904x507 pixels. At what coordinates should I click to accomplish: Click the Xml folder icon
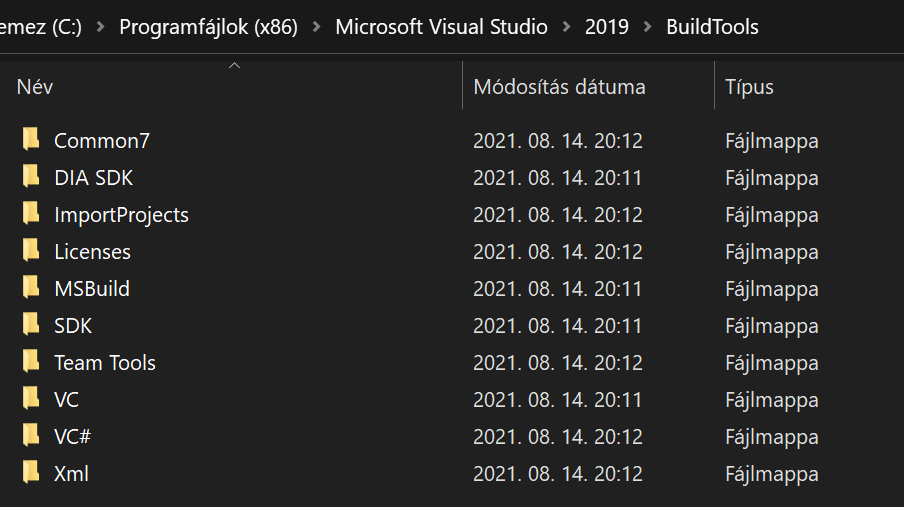tap(31, 472)
